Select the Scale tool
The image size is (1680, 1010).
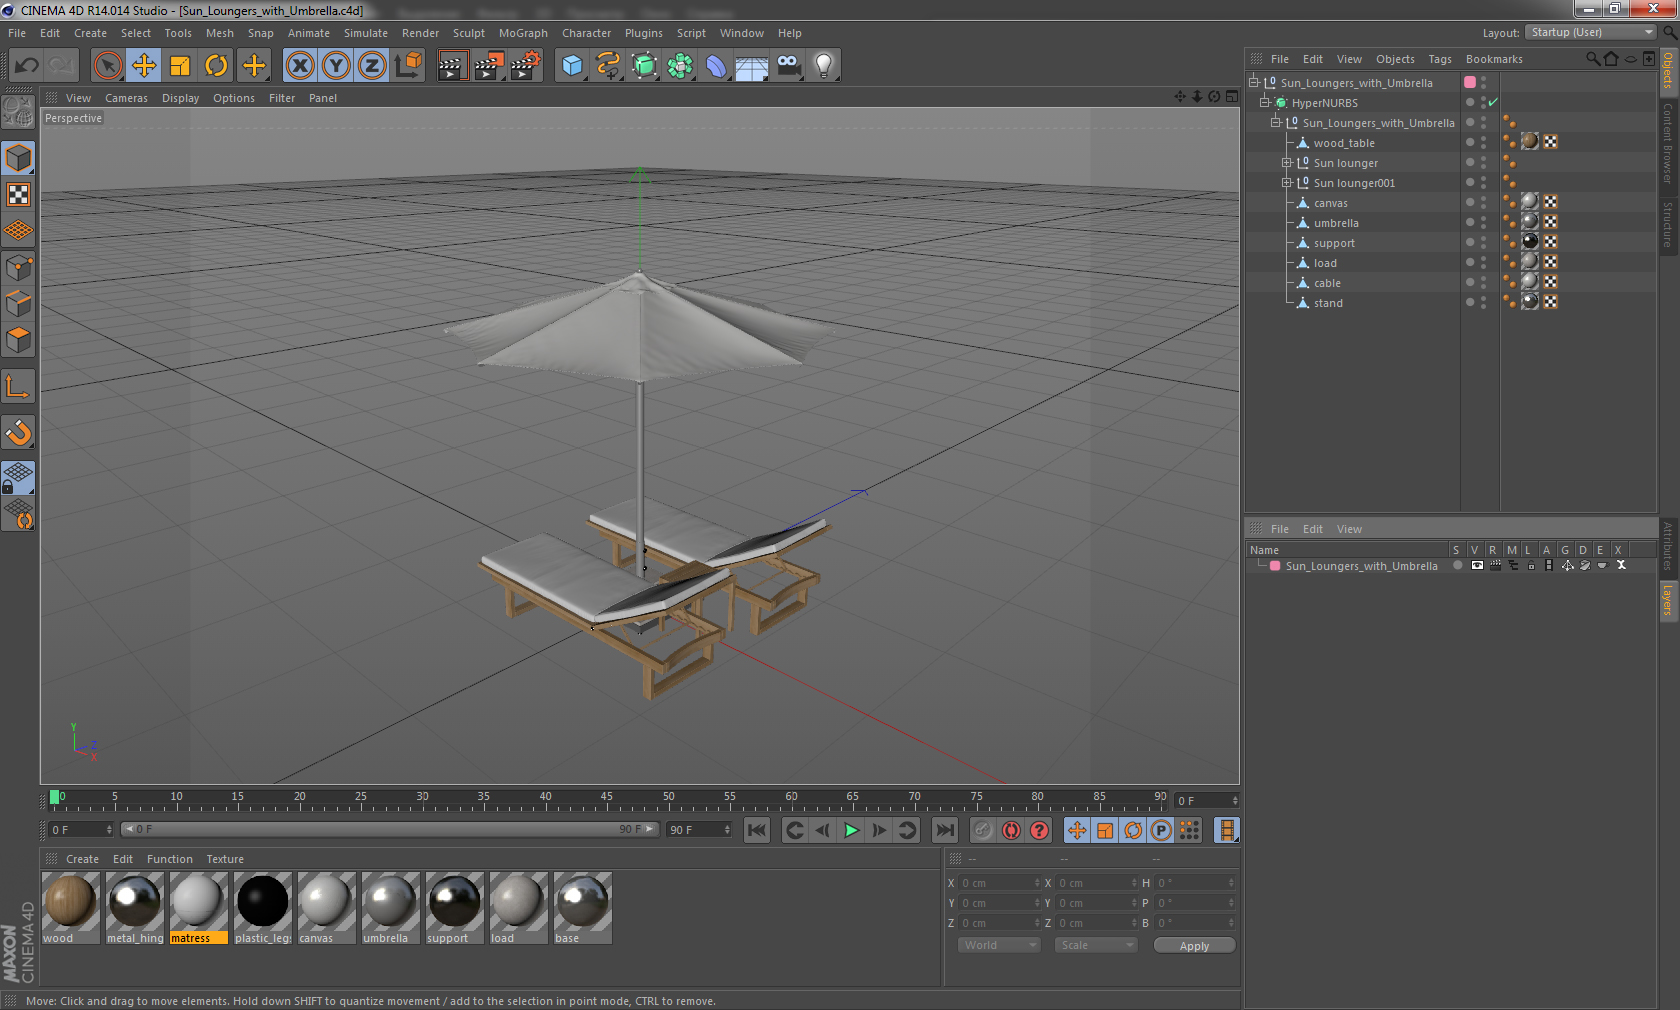[180, 66]
